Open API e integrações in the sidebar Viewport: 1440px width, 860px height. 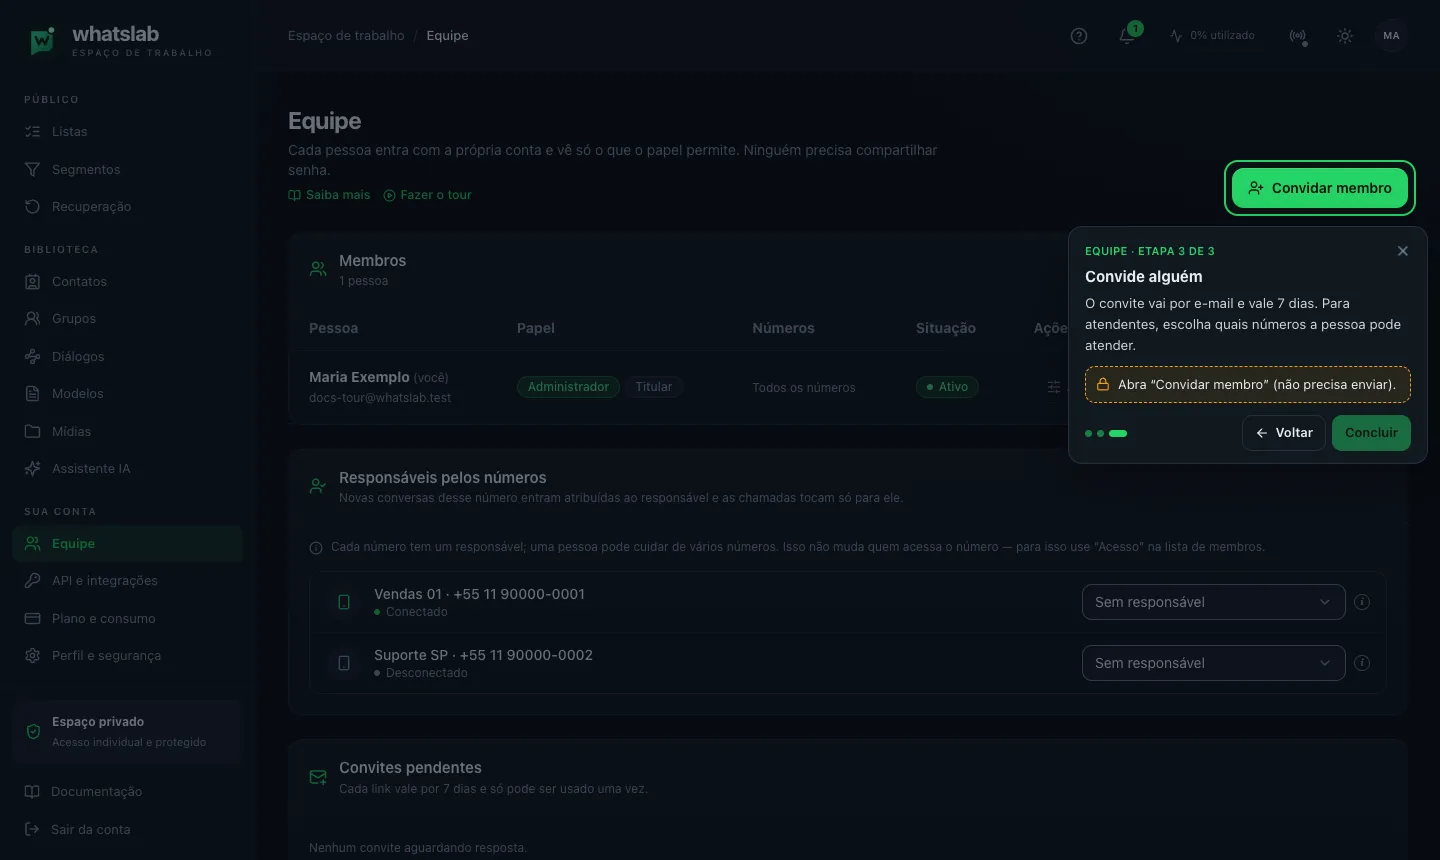(x=127, y=581)
